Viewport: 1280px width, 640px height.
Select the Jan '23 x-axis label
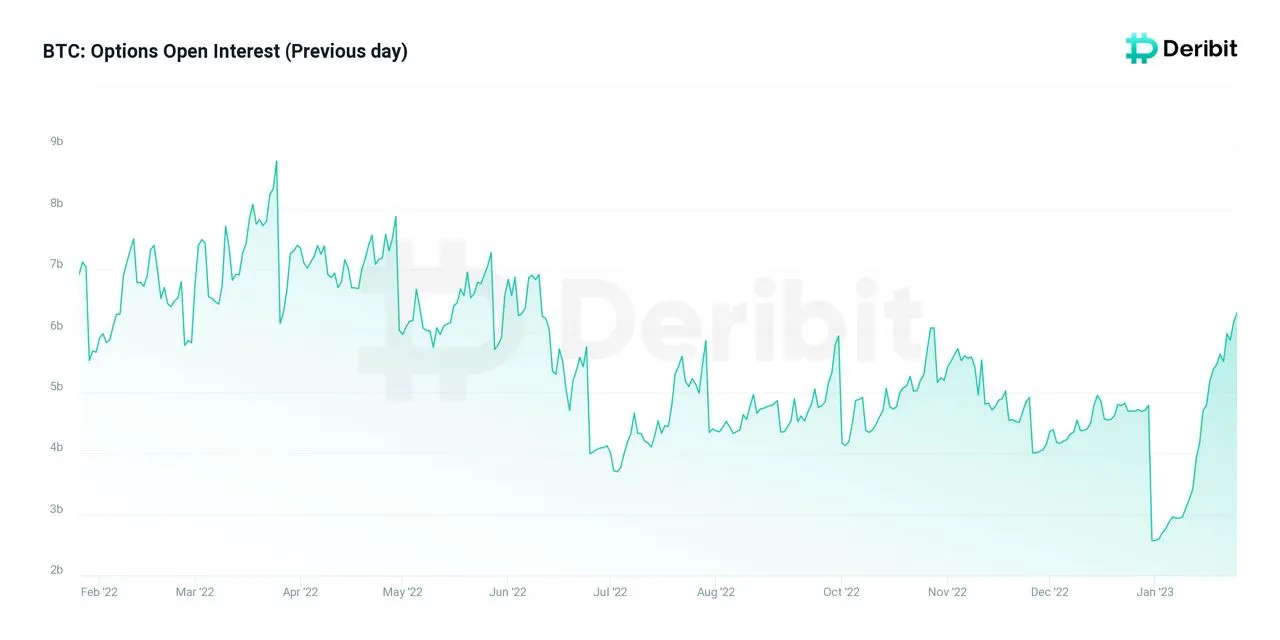coord(1155,592)
